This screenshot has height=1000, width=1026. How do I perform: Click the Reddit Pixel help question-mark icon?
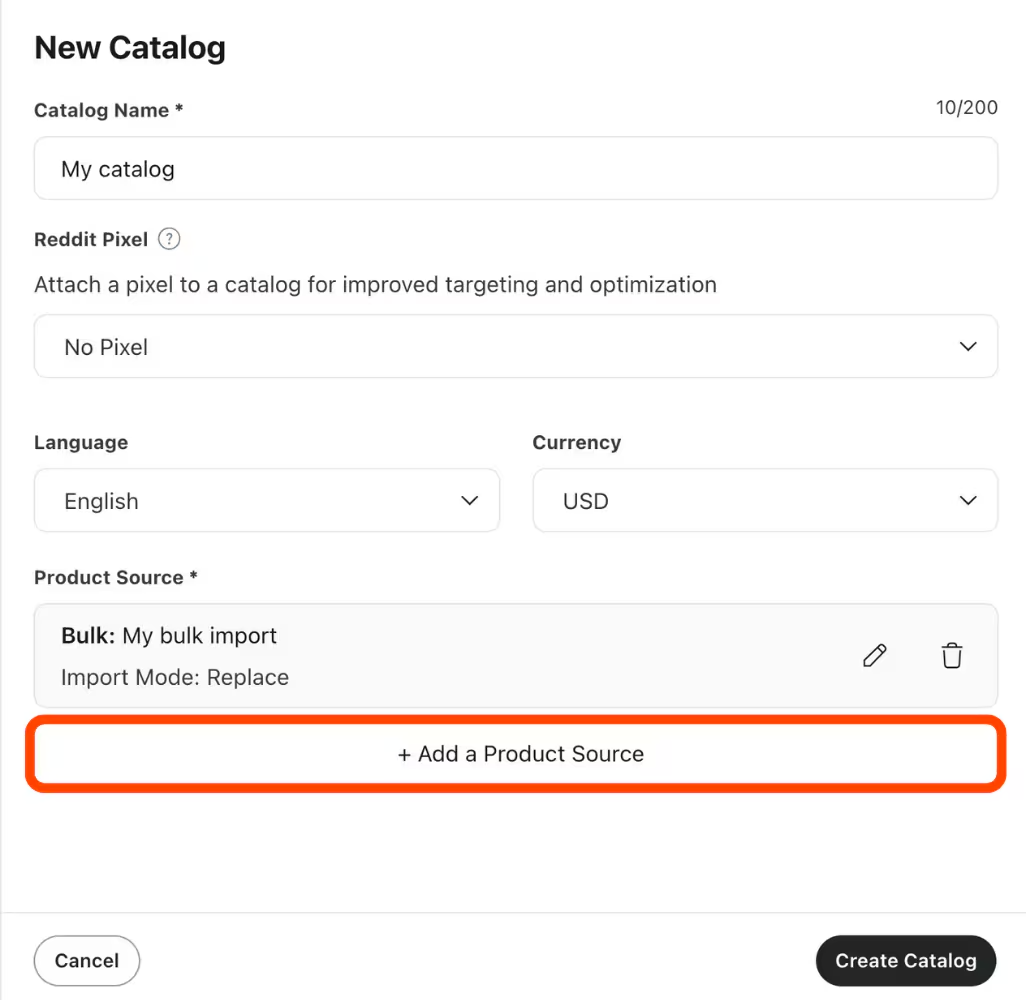[x=170, y=239]
